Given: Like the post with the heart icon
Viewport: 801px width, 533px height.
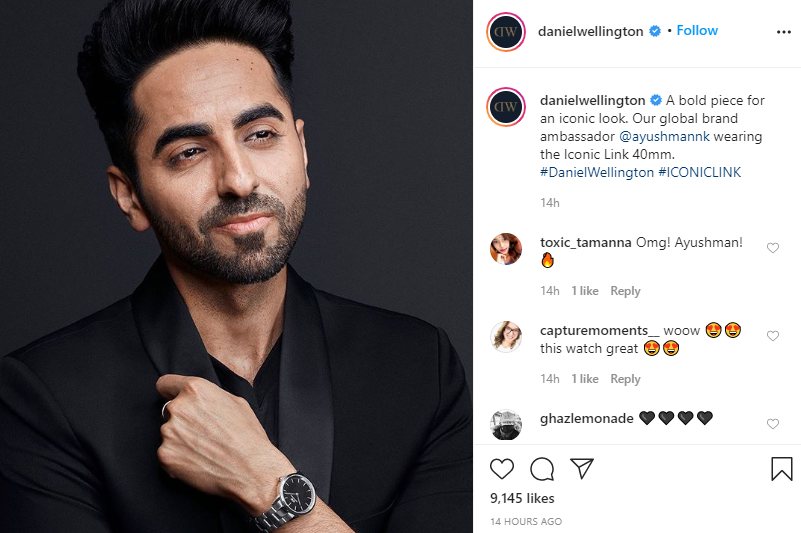Looking at the screenshot, I should click(x=502, y=469).
